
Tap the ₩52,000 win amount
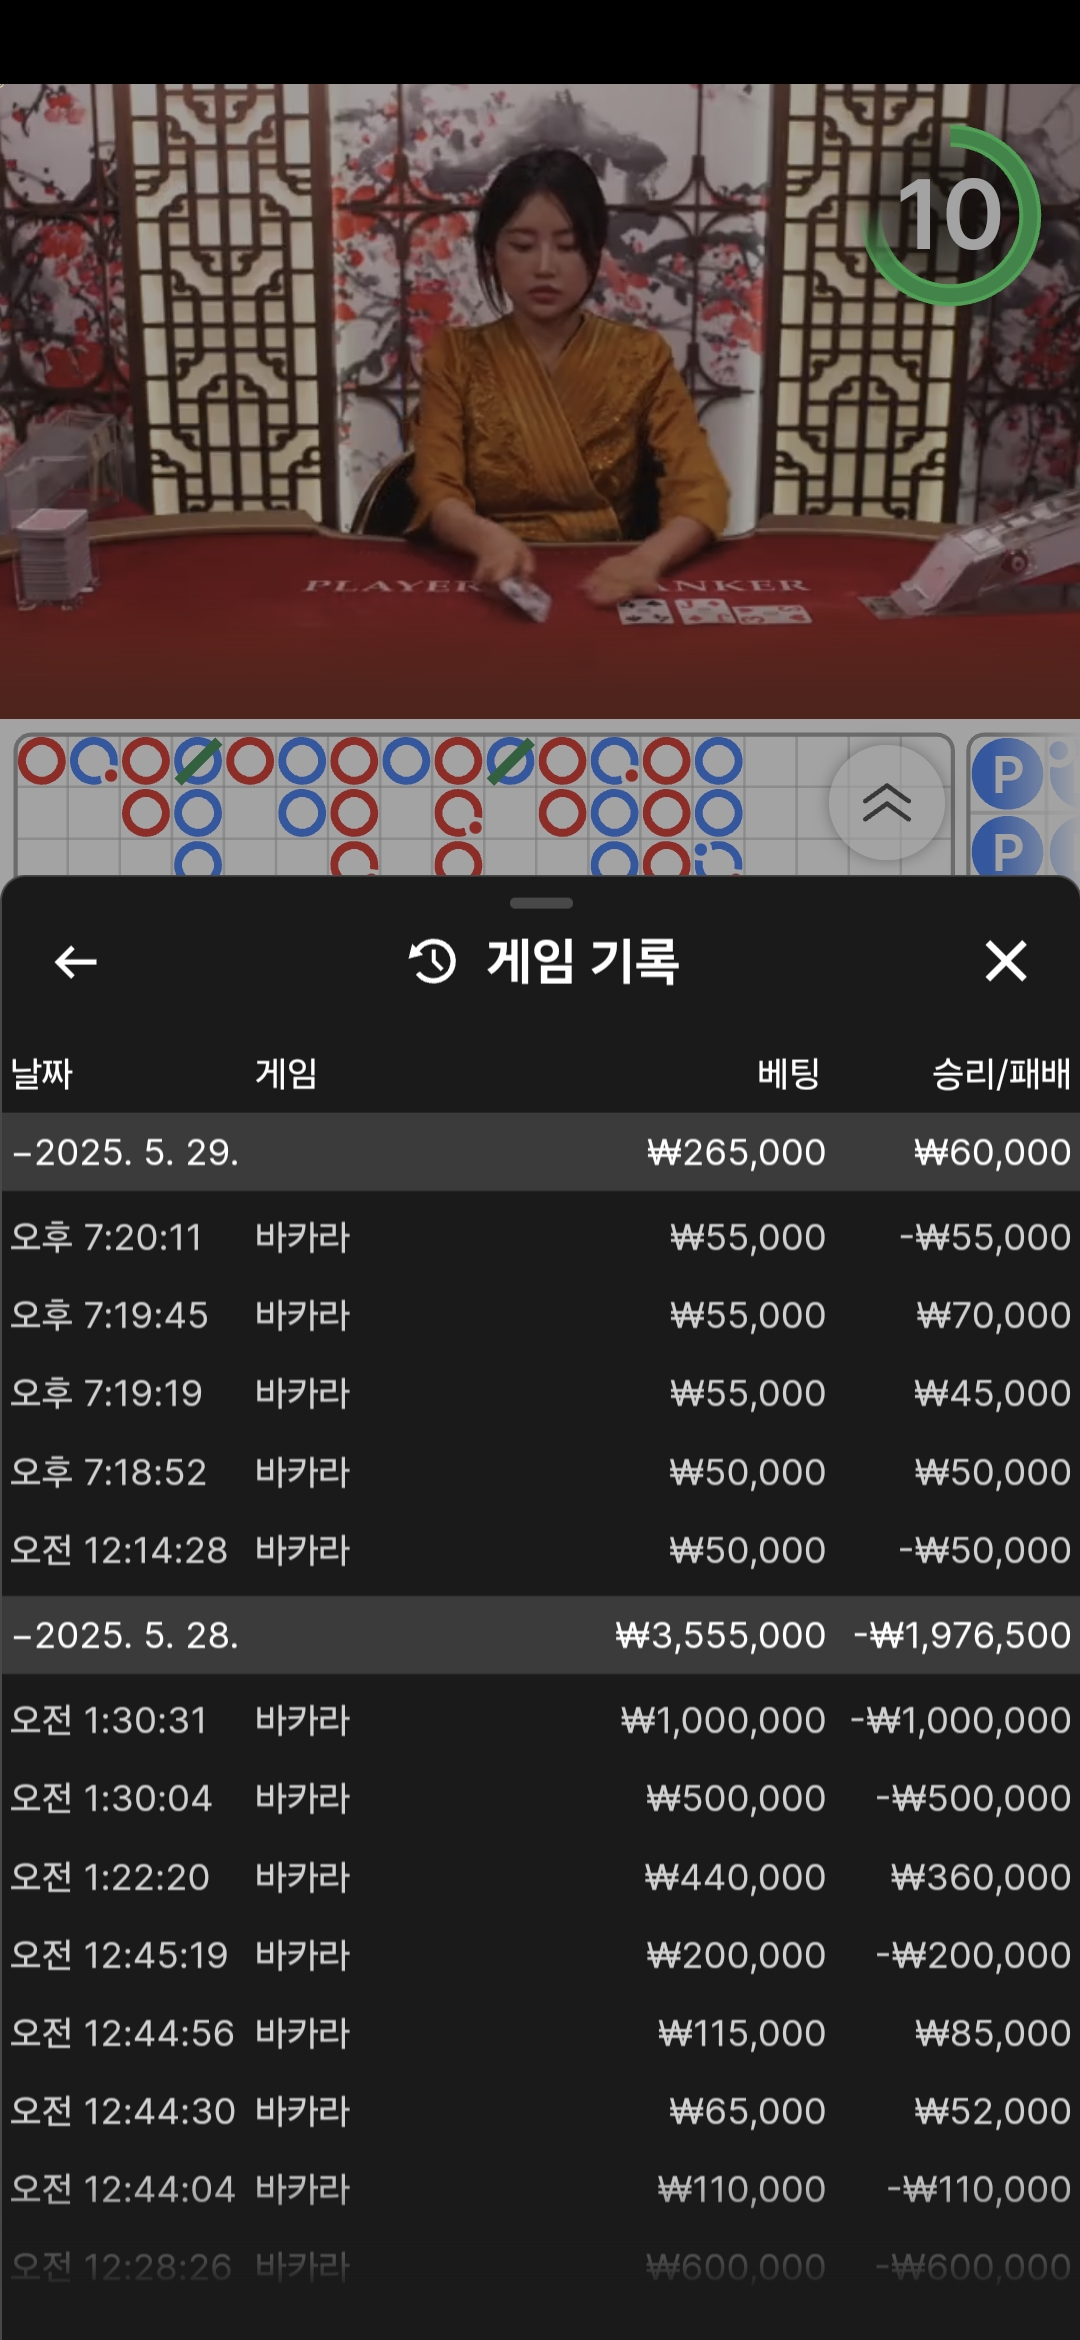tap(992, 2111)
